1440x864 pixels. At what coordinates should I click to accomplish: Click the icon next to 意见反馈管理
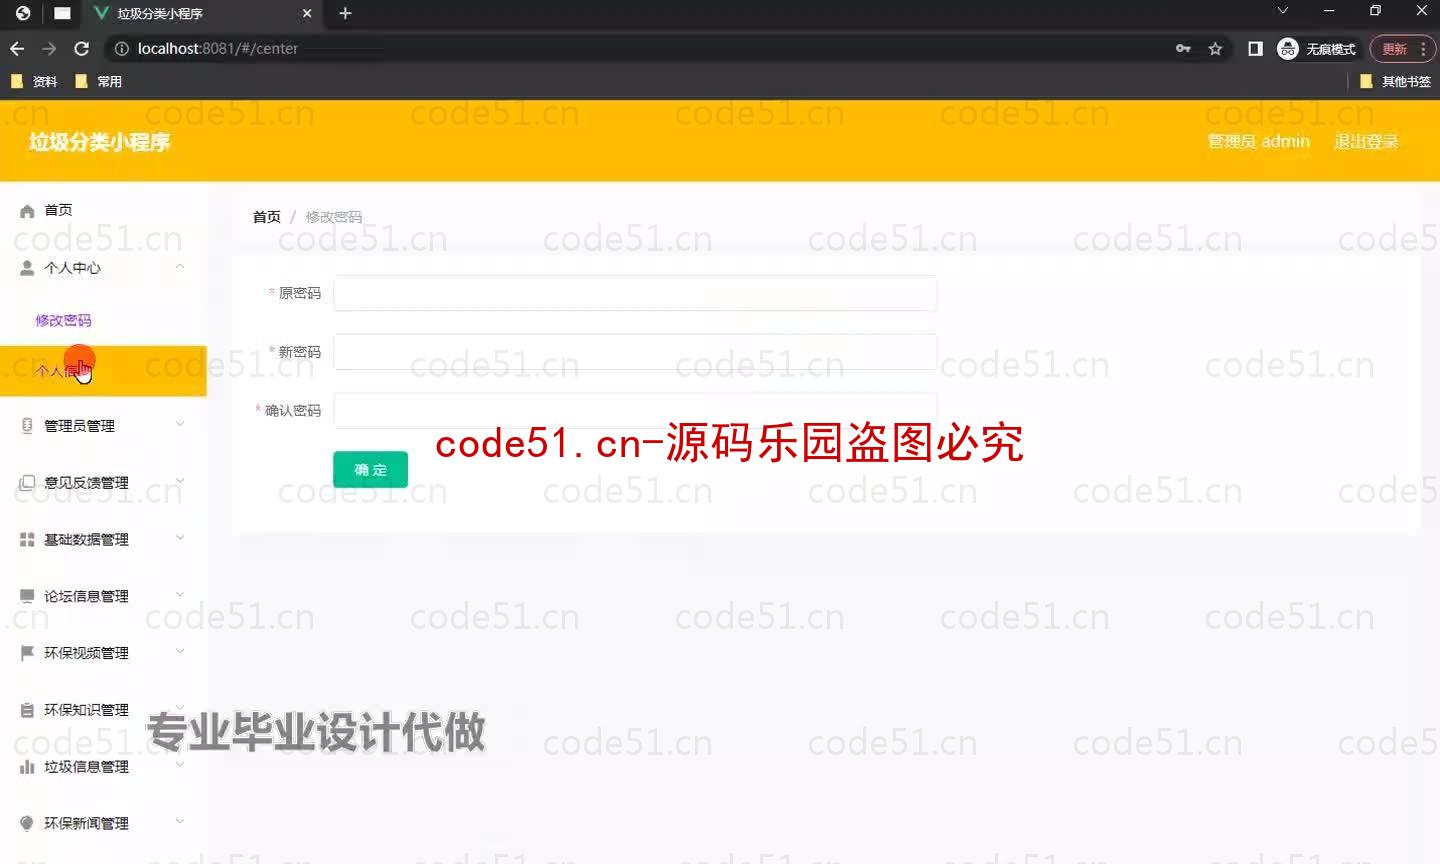coord(27,483)
